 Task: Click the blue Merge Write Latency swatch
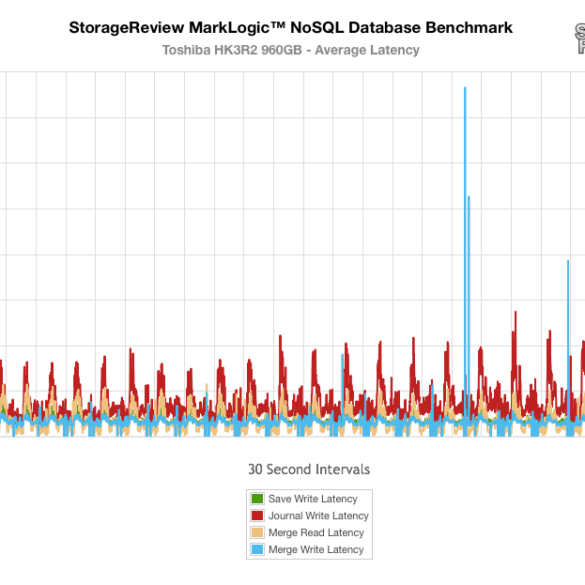(257, 549)
